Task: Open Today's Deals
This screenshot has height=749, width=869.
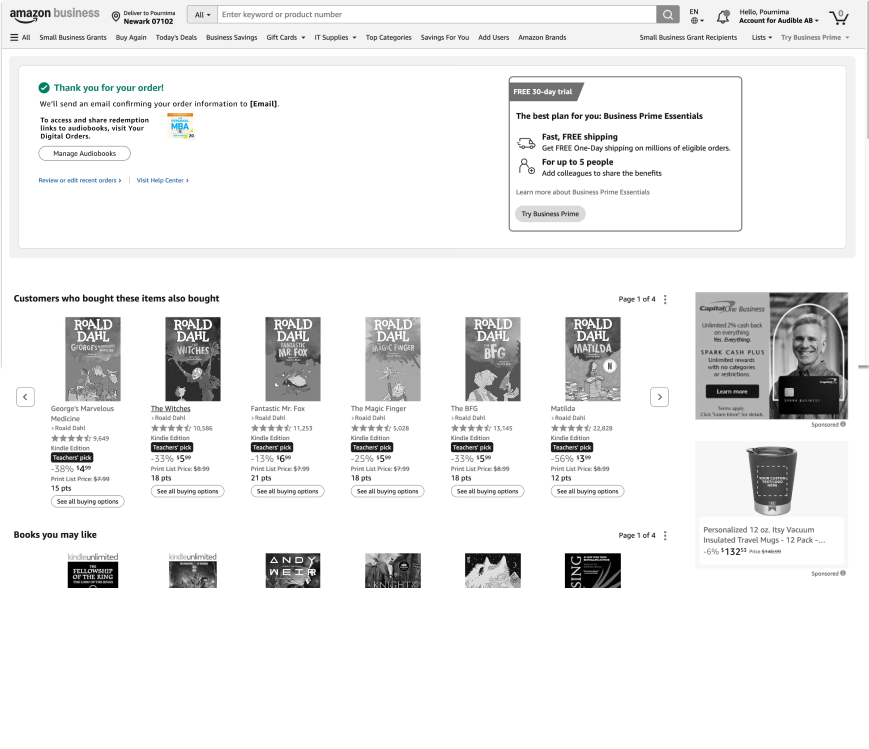Action: point(176,38)
